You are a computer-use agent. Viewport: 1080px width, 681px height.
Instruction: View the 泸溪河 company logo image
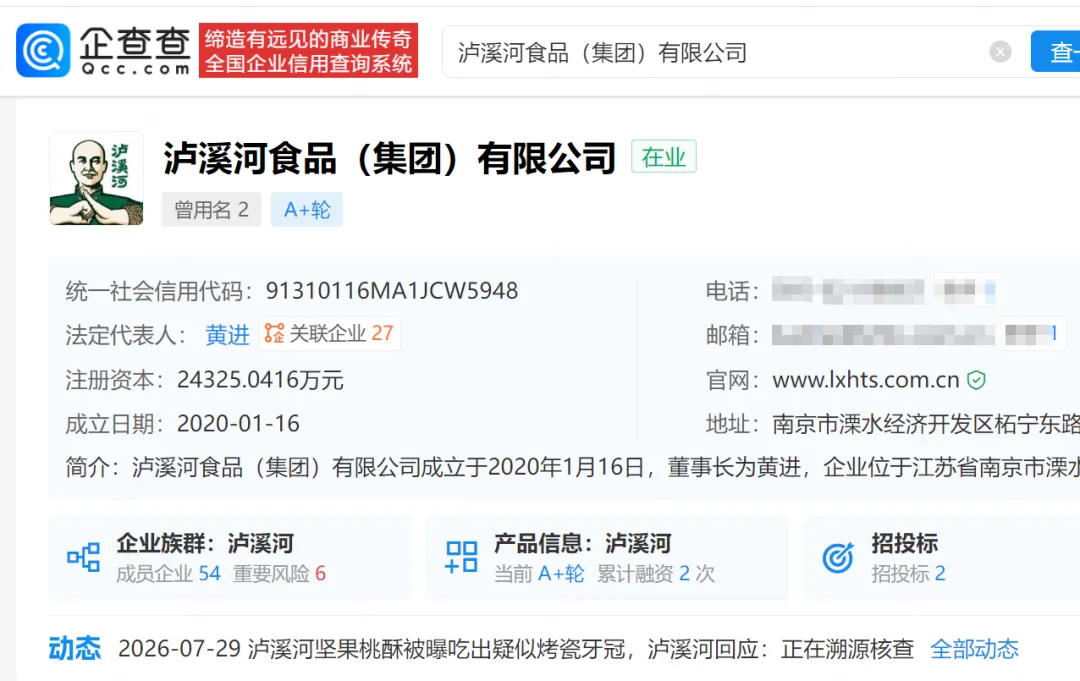(96, 178)
